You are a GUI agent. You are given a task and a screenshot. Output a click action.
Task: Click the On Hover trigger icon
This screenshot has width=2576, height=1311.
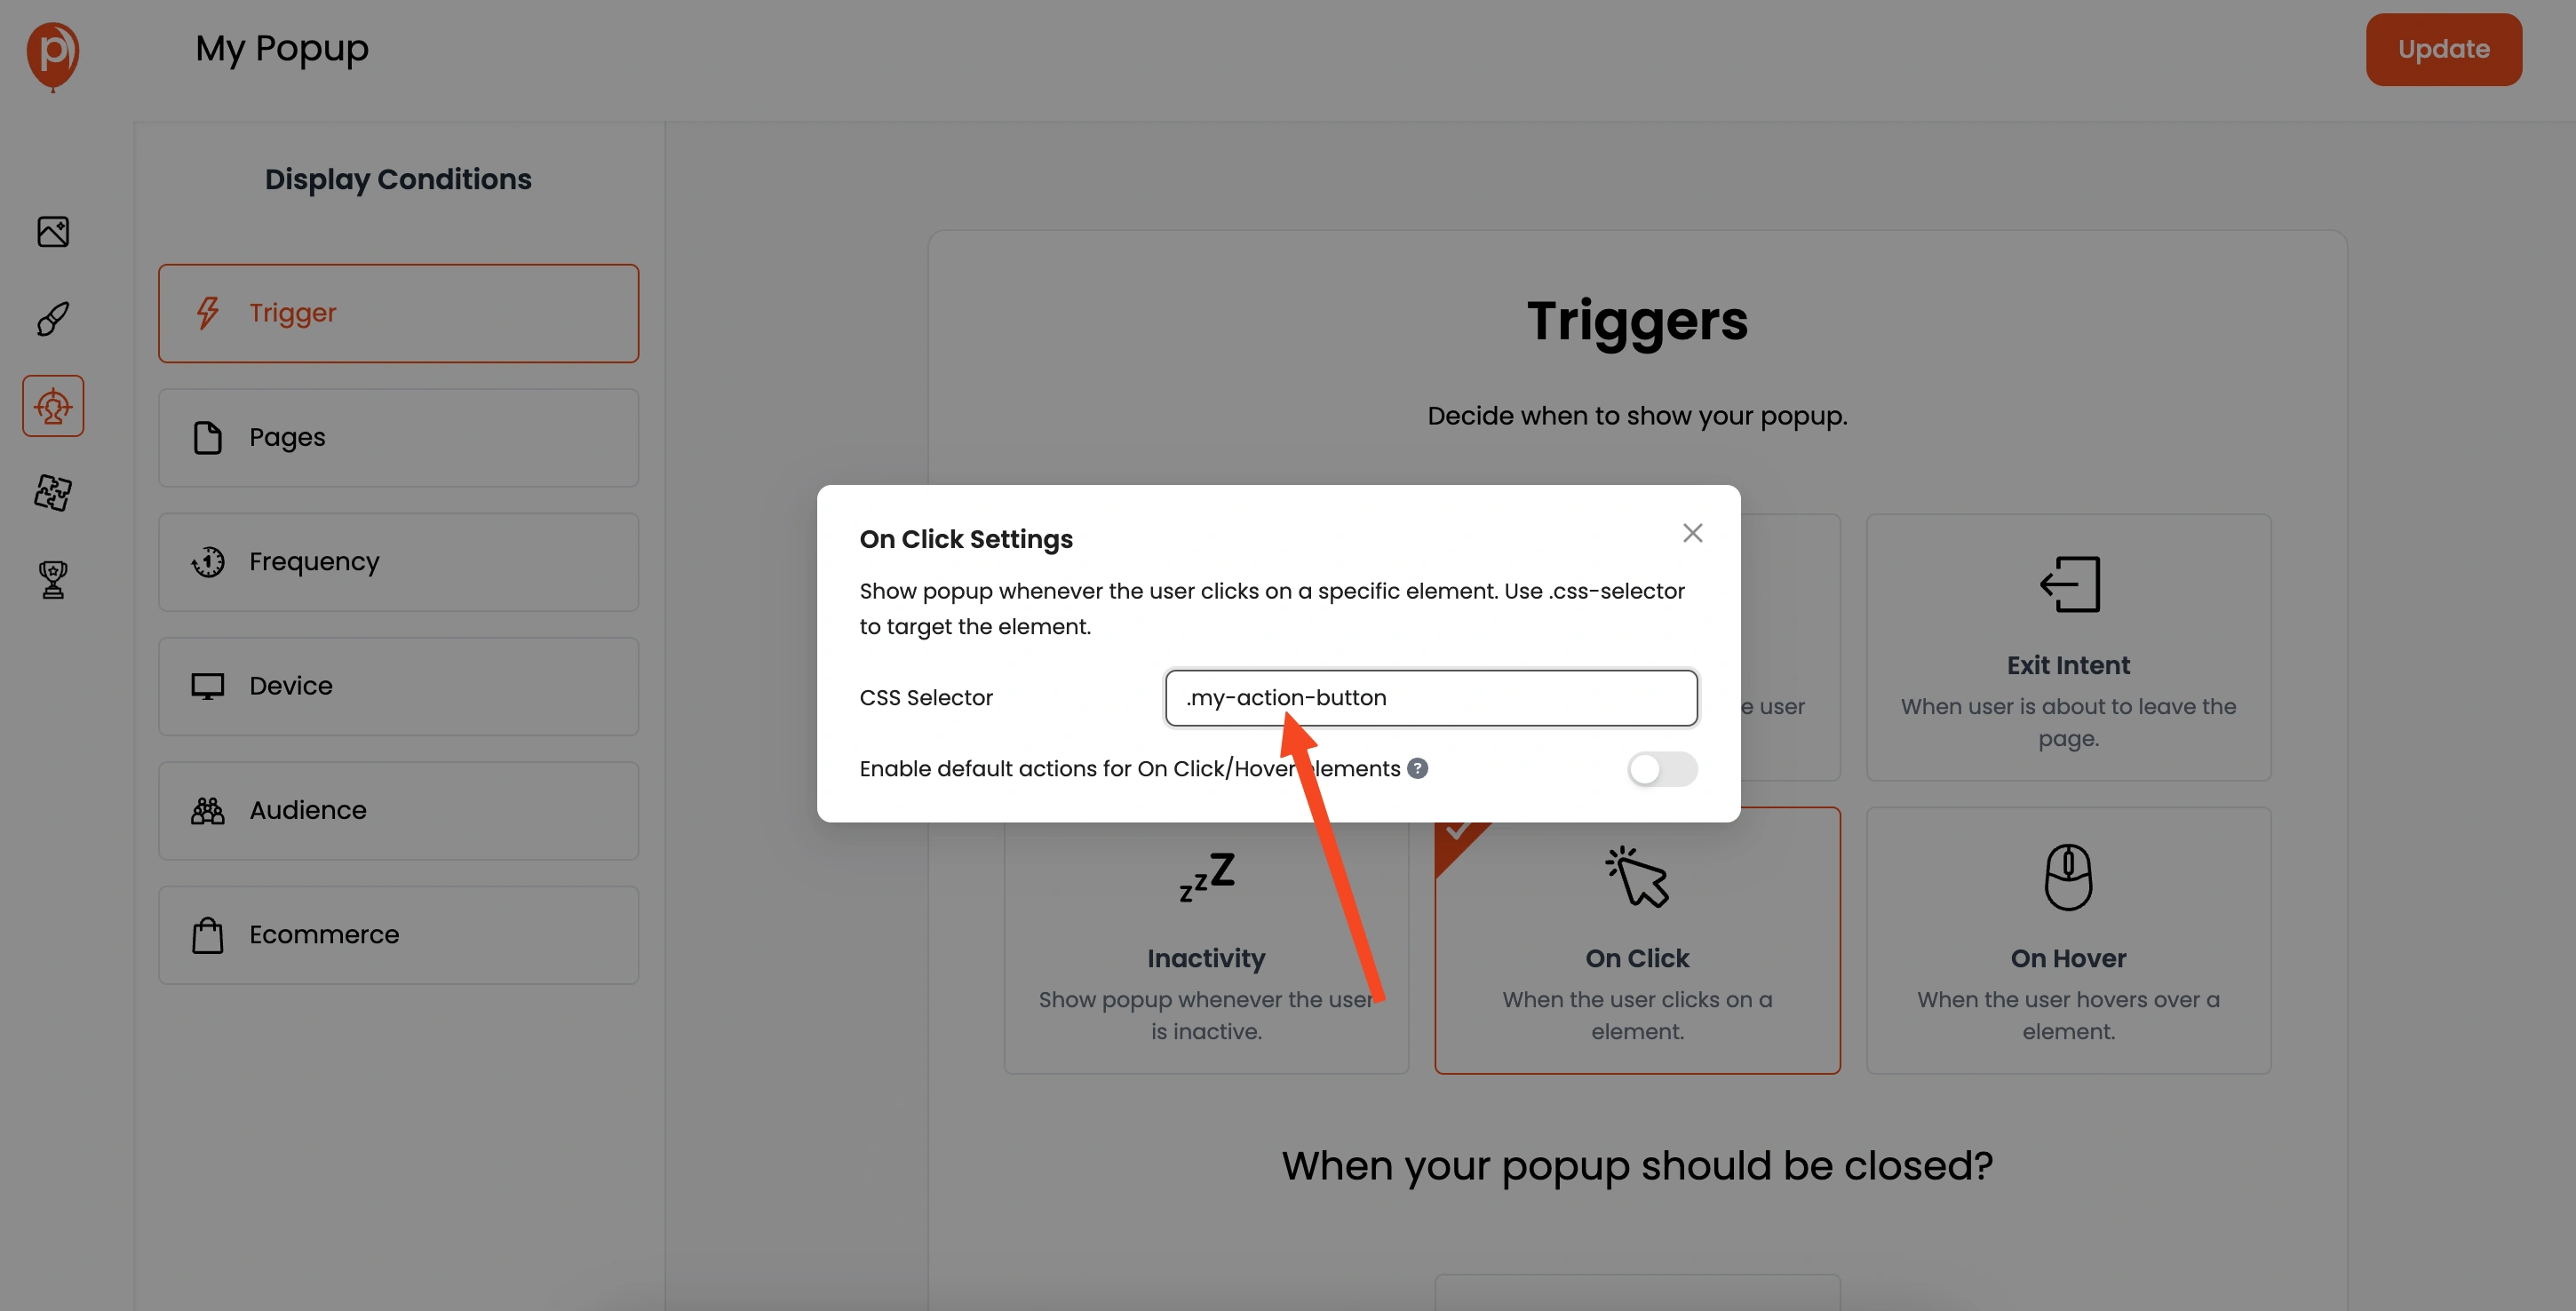2068,877
